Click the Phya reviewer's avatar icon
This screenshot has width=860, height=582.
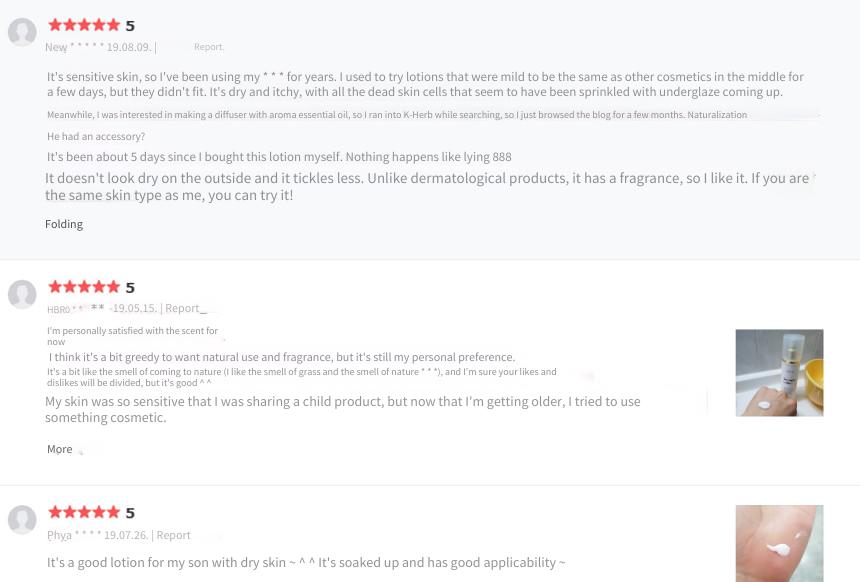[22, 519]
